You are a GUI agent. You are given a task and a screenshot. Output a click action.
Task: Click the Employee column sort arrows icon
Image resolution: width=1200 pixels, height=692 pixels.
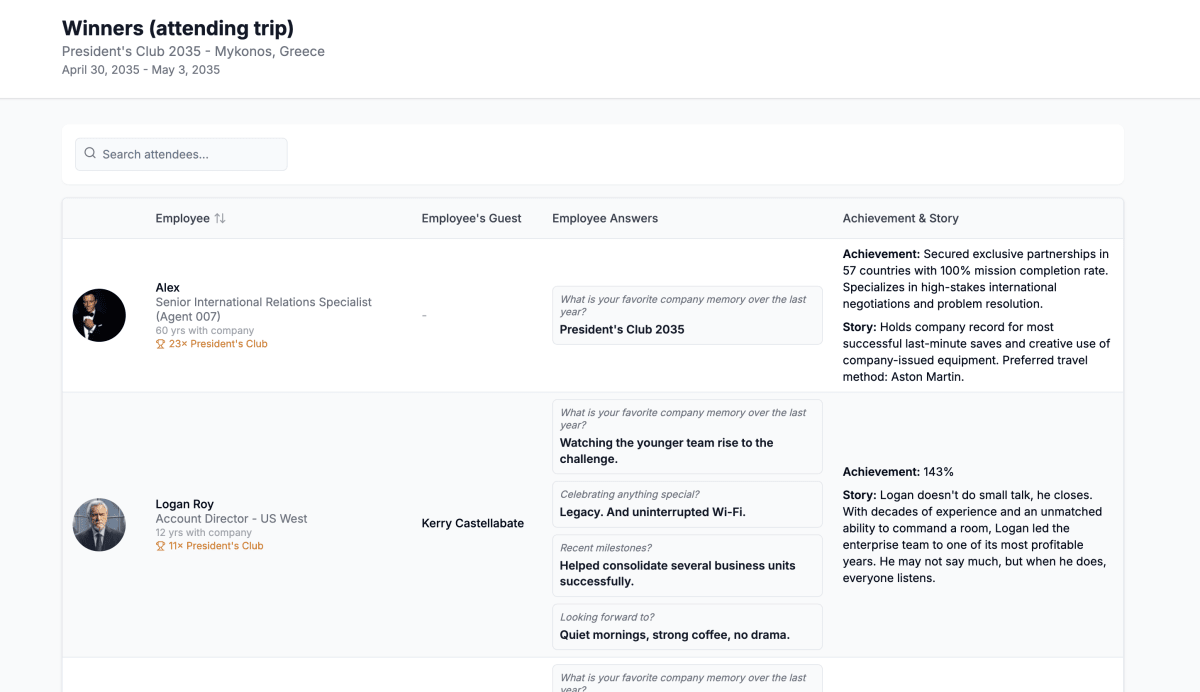tap(220, 218)
